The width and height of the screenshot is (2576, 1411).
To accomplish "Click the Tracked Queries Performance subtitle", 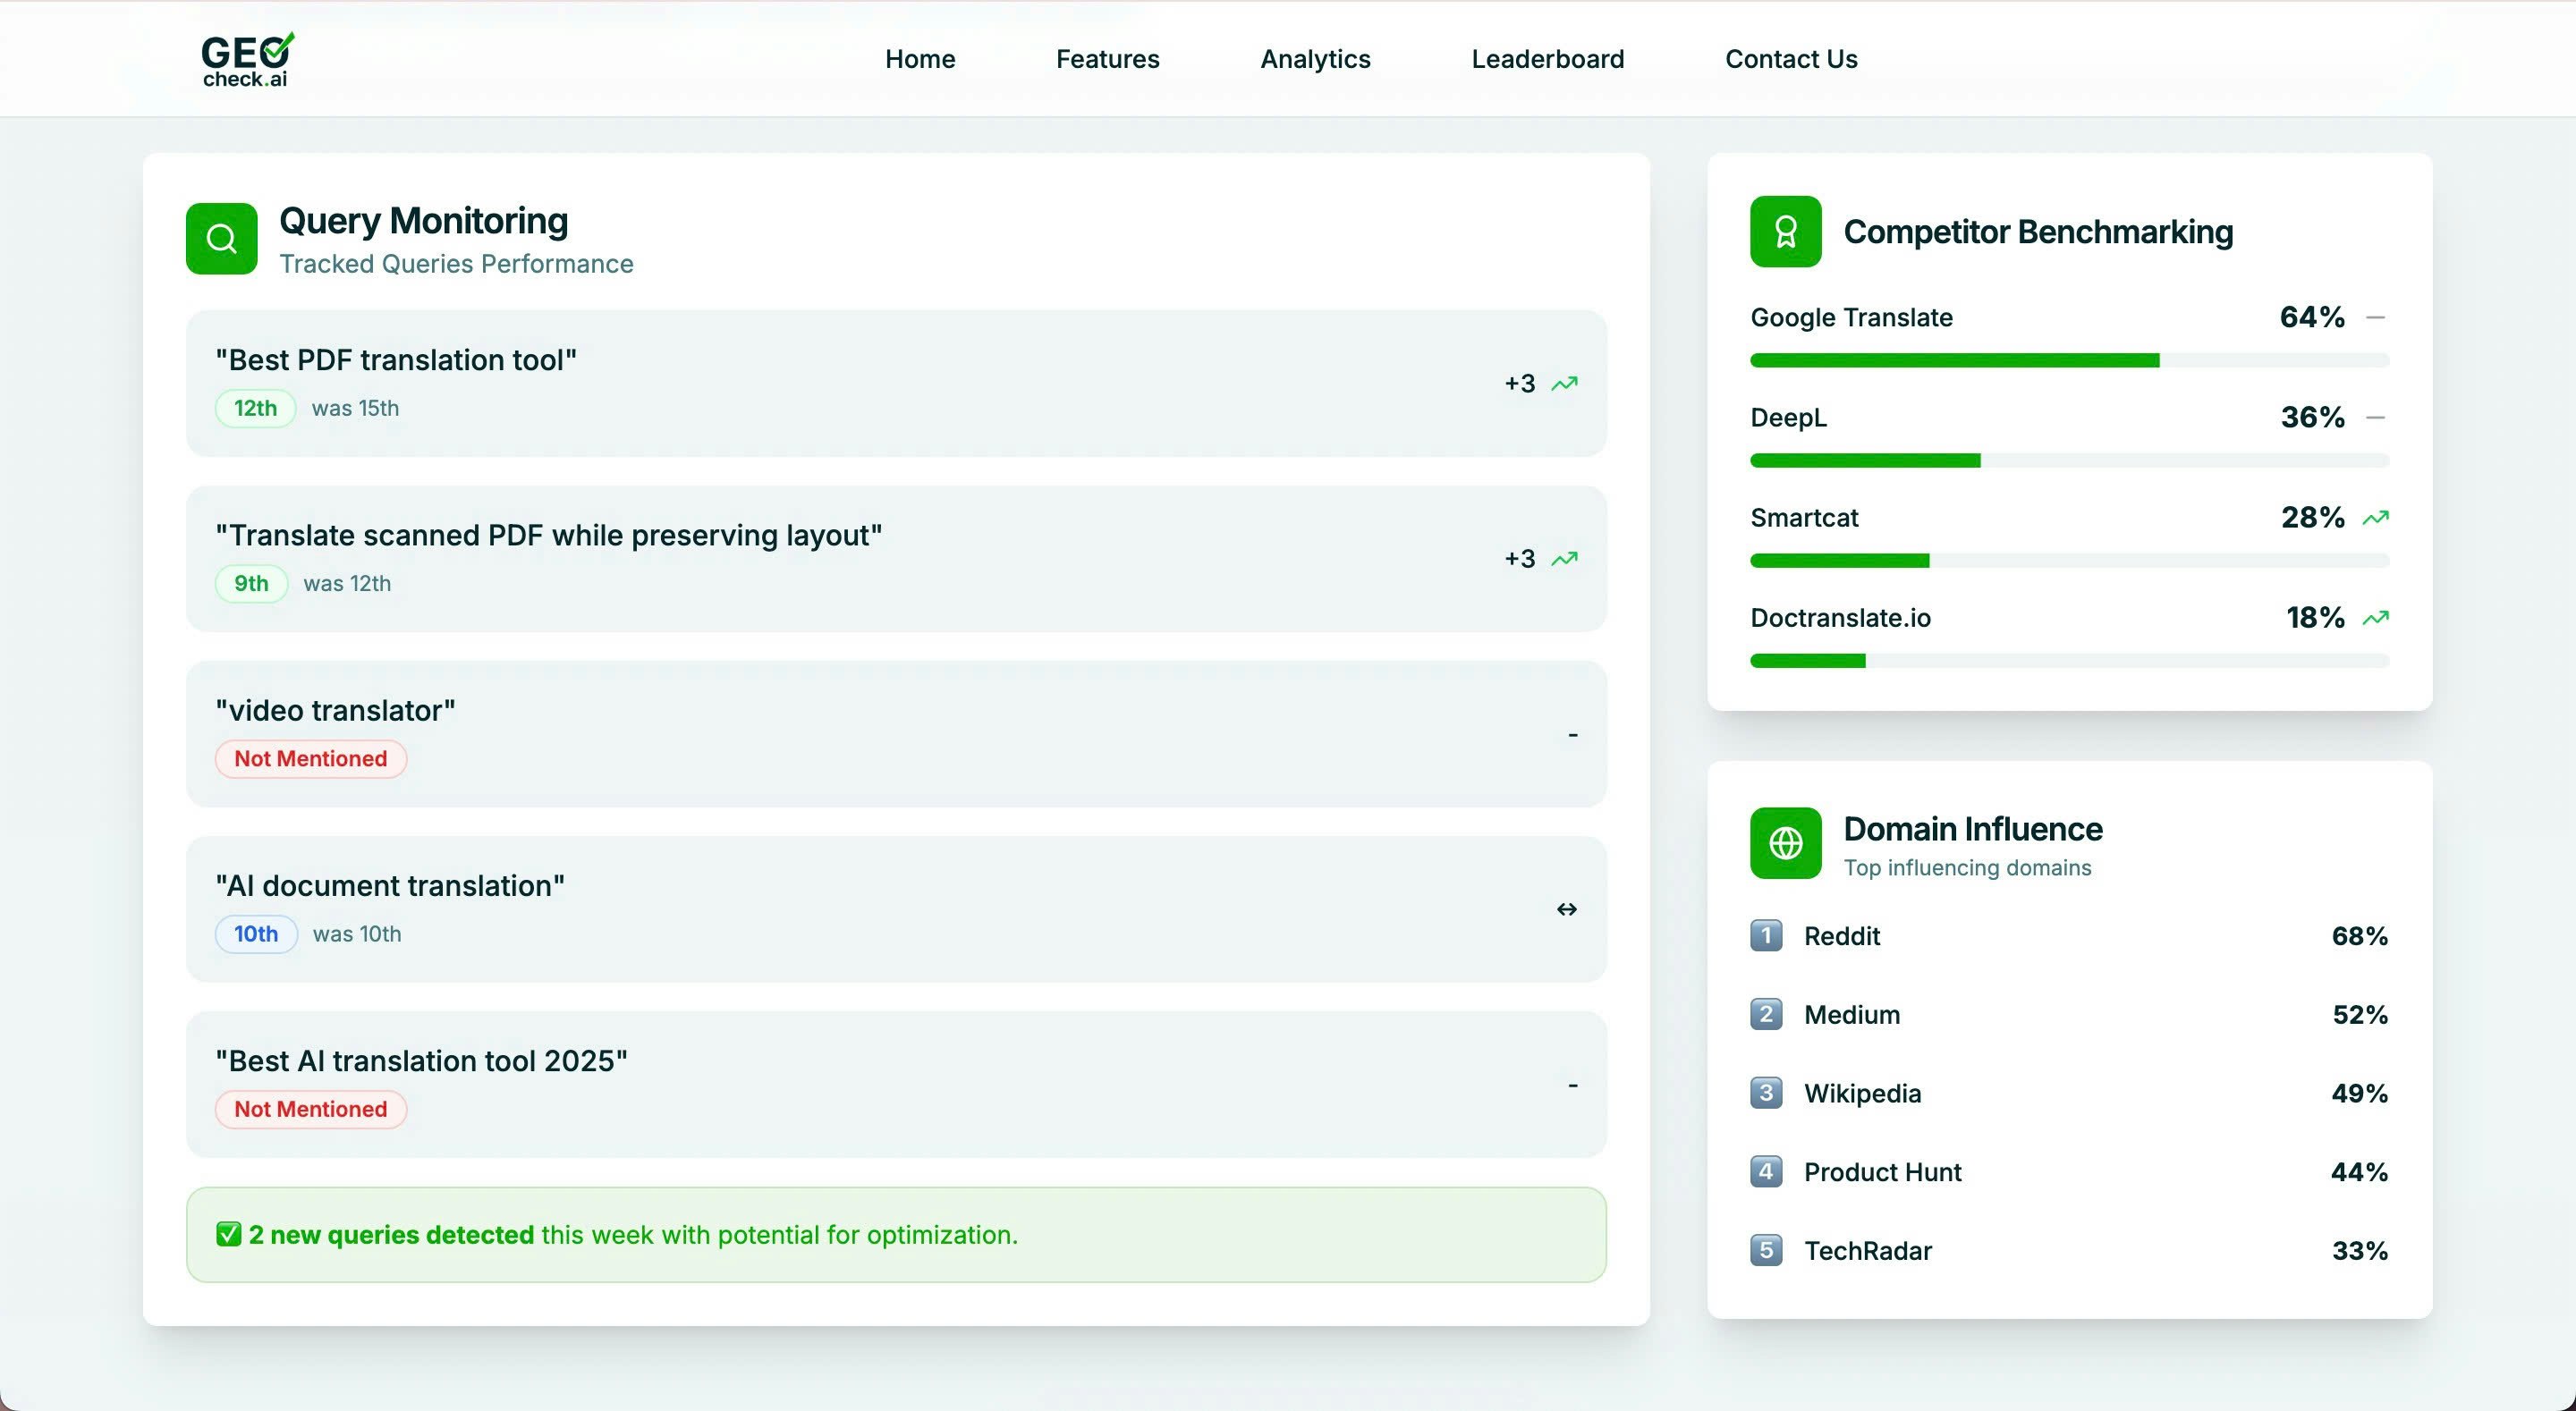I will click(x=456, y=264).
